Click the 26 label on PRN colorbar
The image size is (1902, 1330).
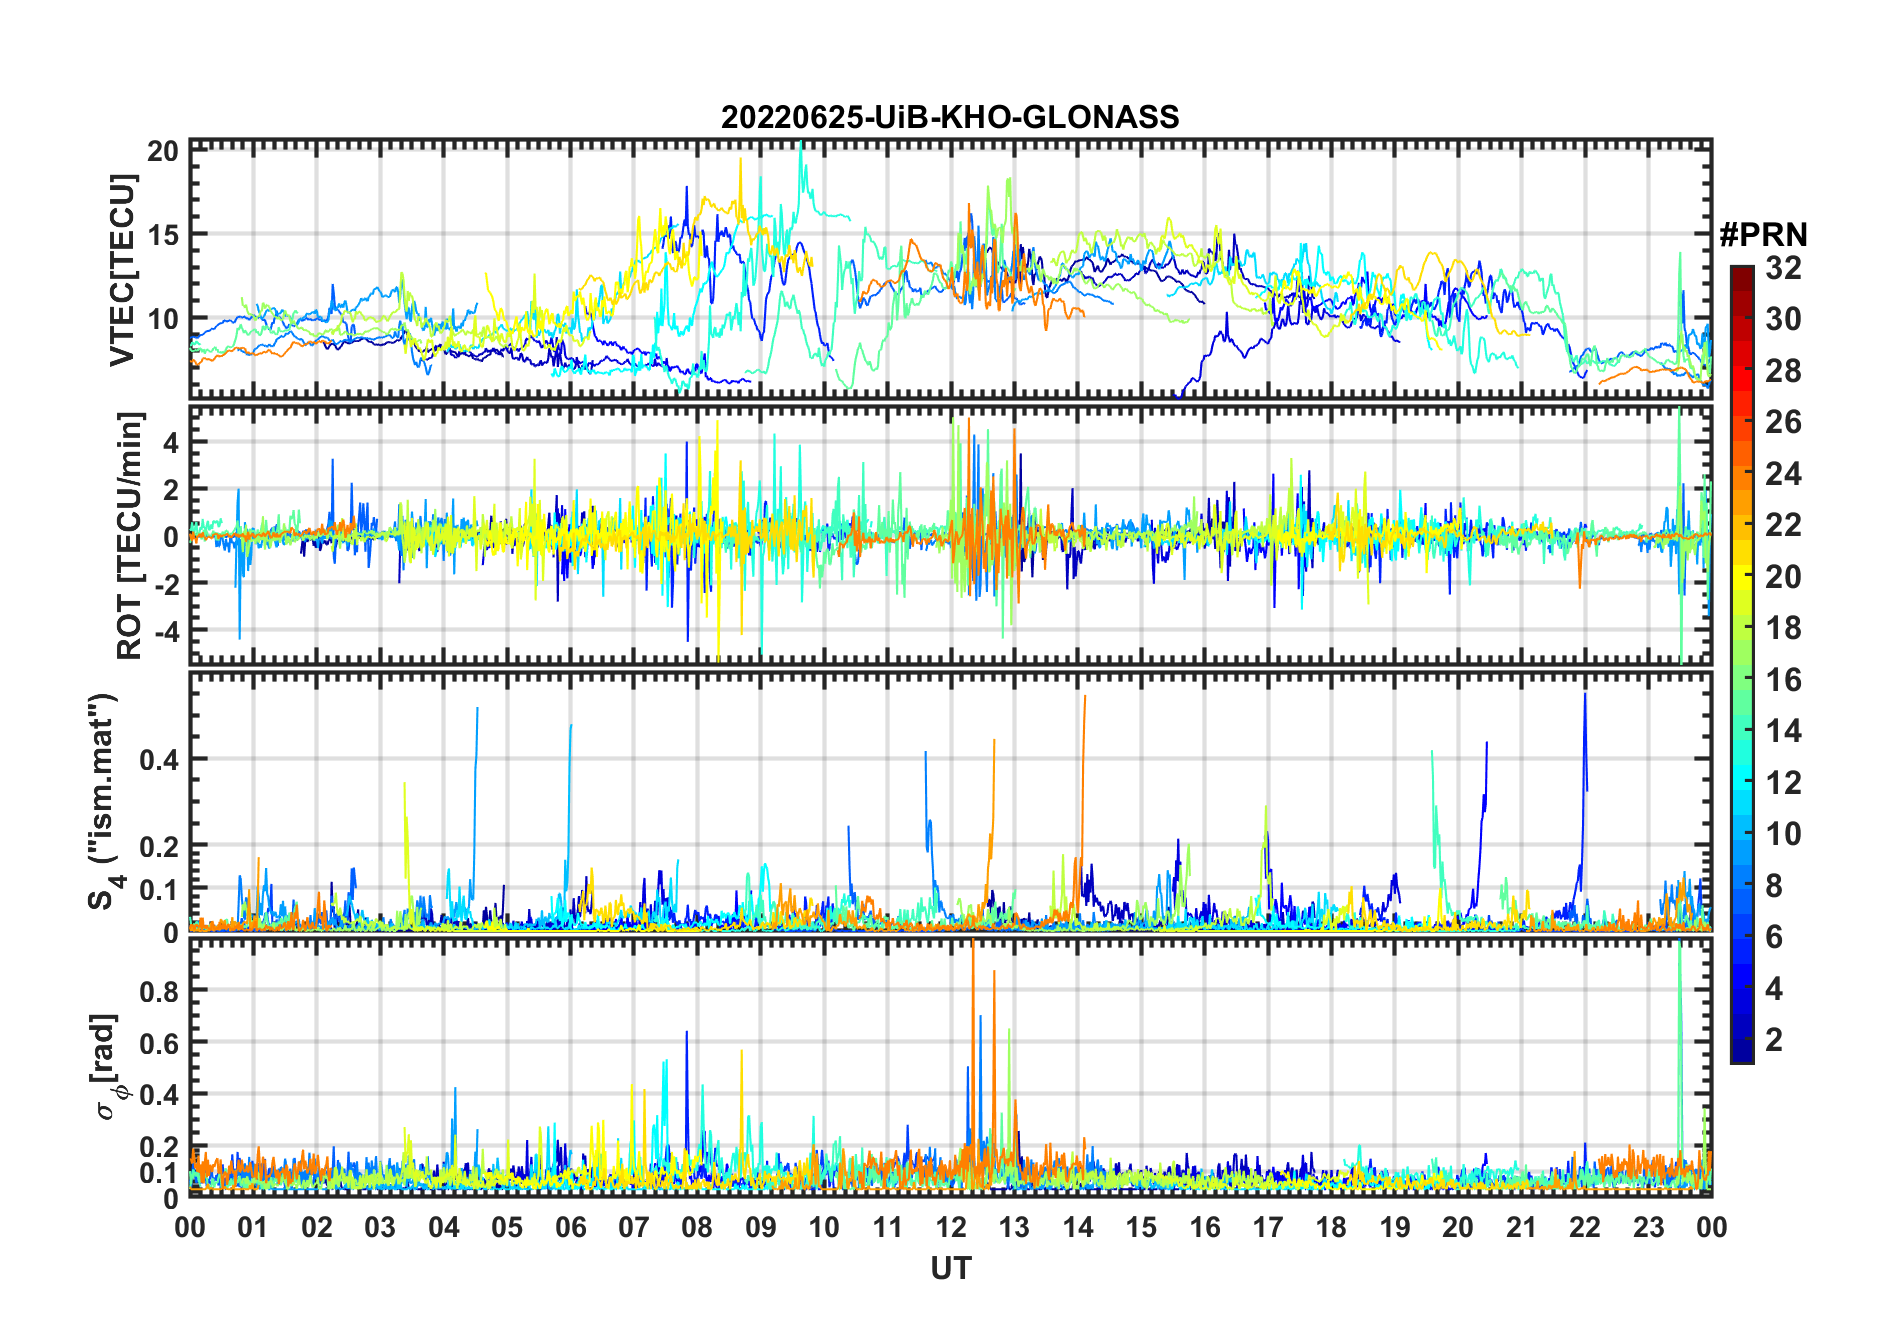[1784, 422]
